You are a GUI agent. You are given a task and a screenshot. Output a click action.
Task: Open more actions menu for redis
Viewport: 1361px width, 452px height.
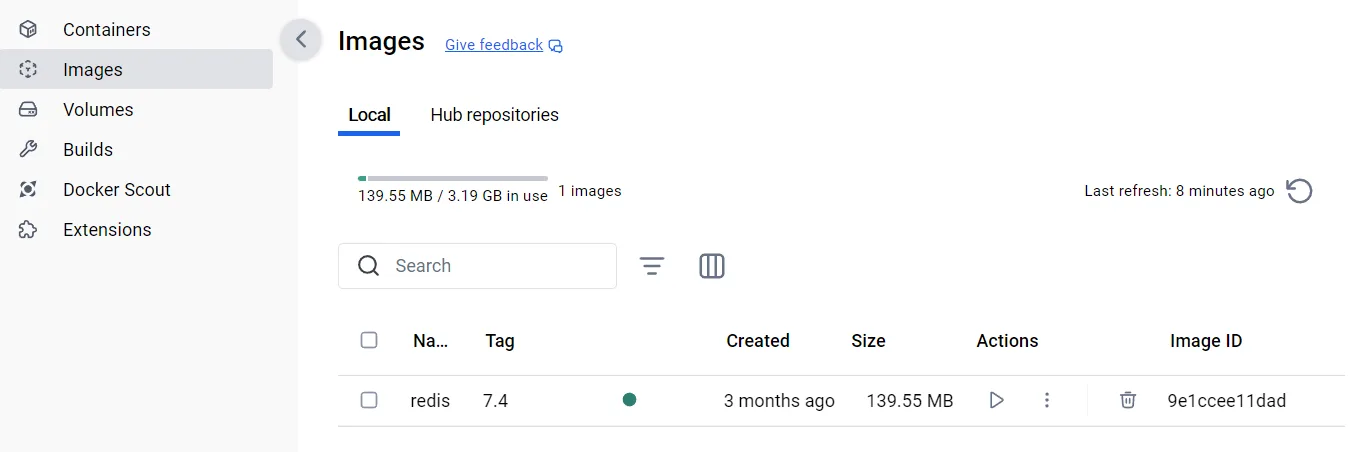tap(1047, 401)
